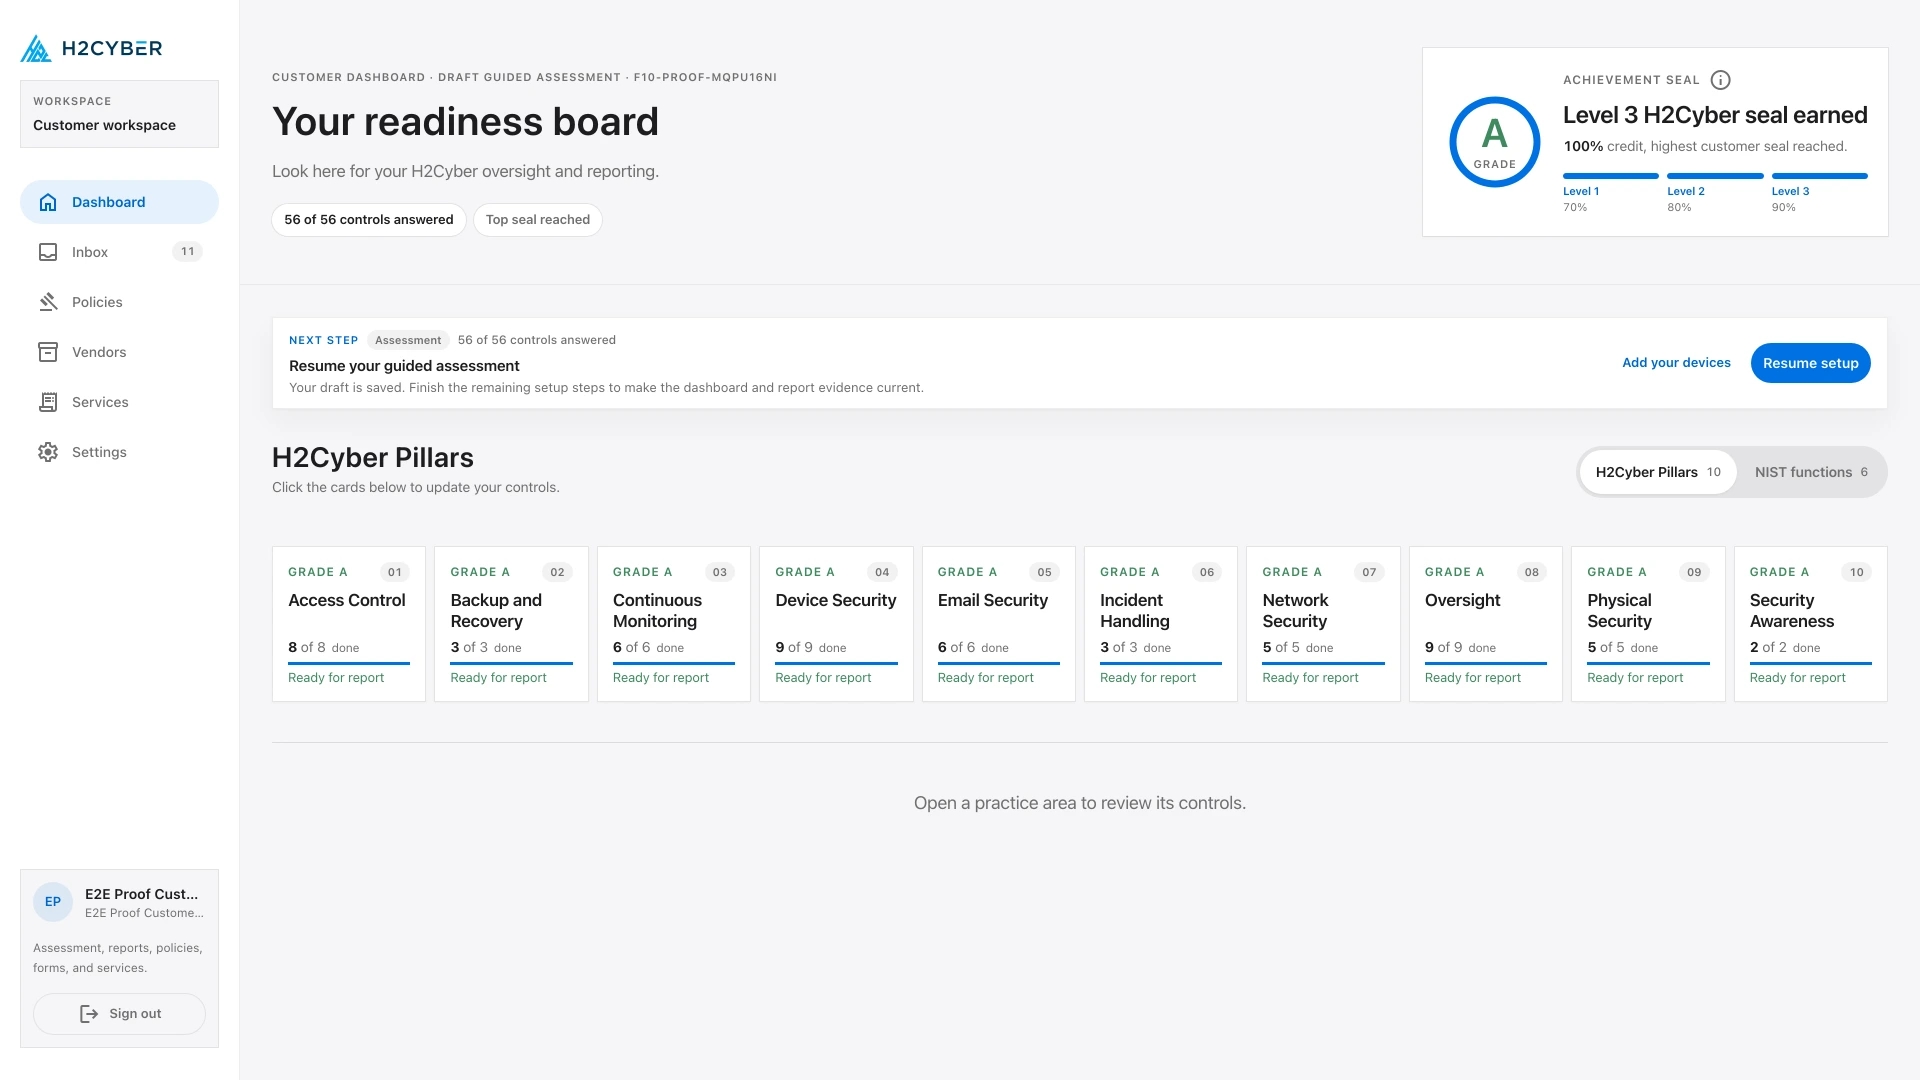Open the Email Security pillar card
The width and height of the screenshot is (1920, 1080).
pyautogui.click(x=998, y=624)
